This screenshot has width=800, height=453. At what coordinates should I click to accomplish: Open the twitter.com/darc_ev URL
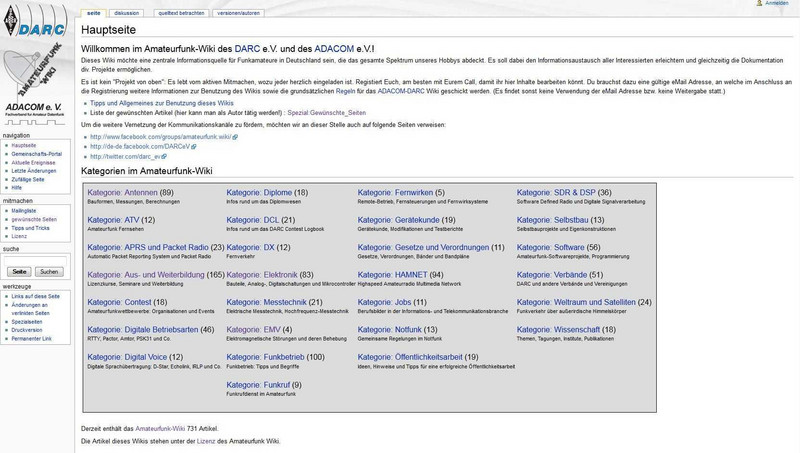126,157
